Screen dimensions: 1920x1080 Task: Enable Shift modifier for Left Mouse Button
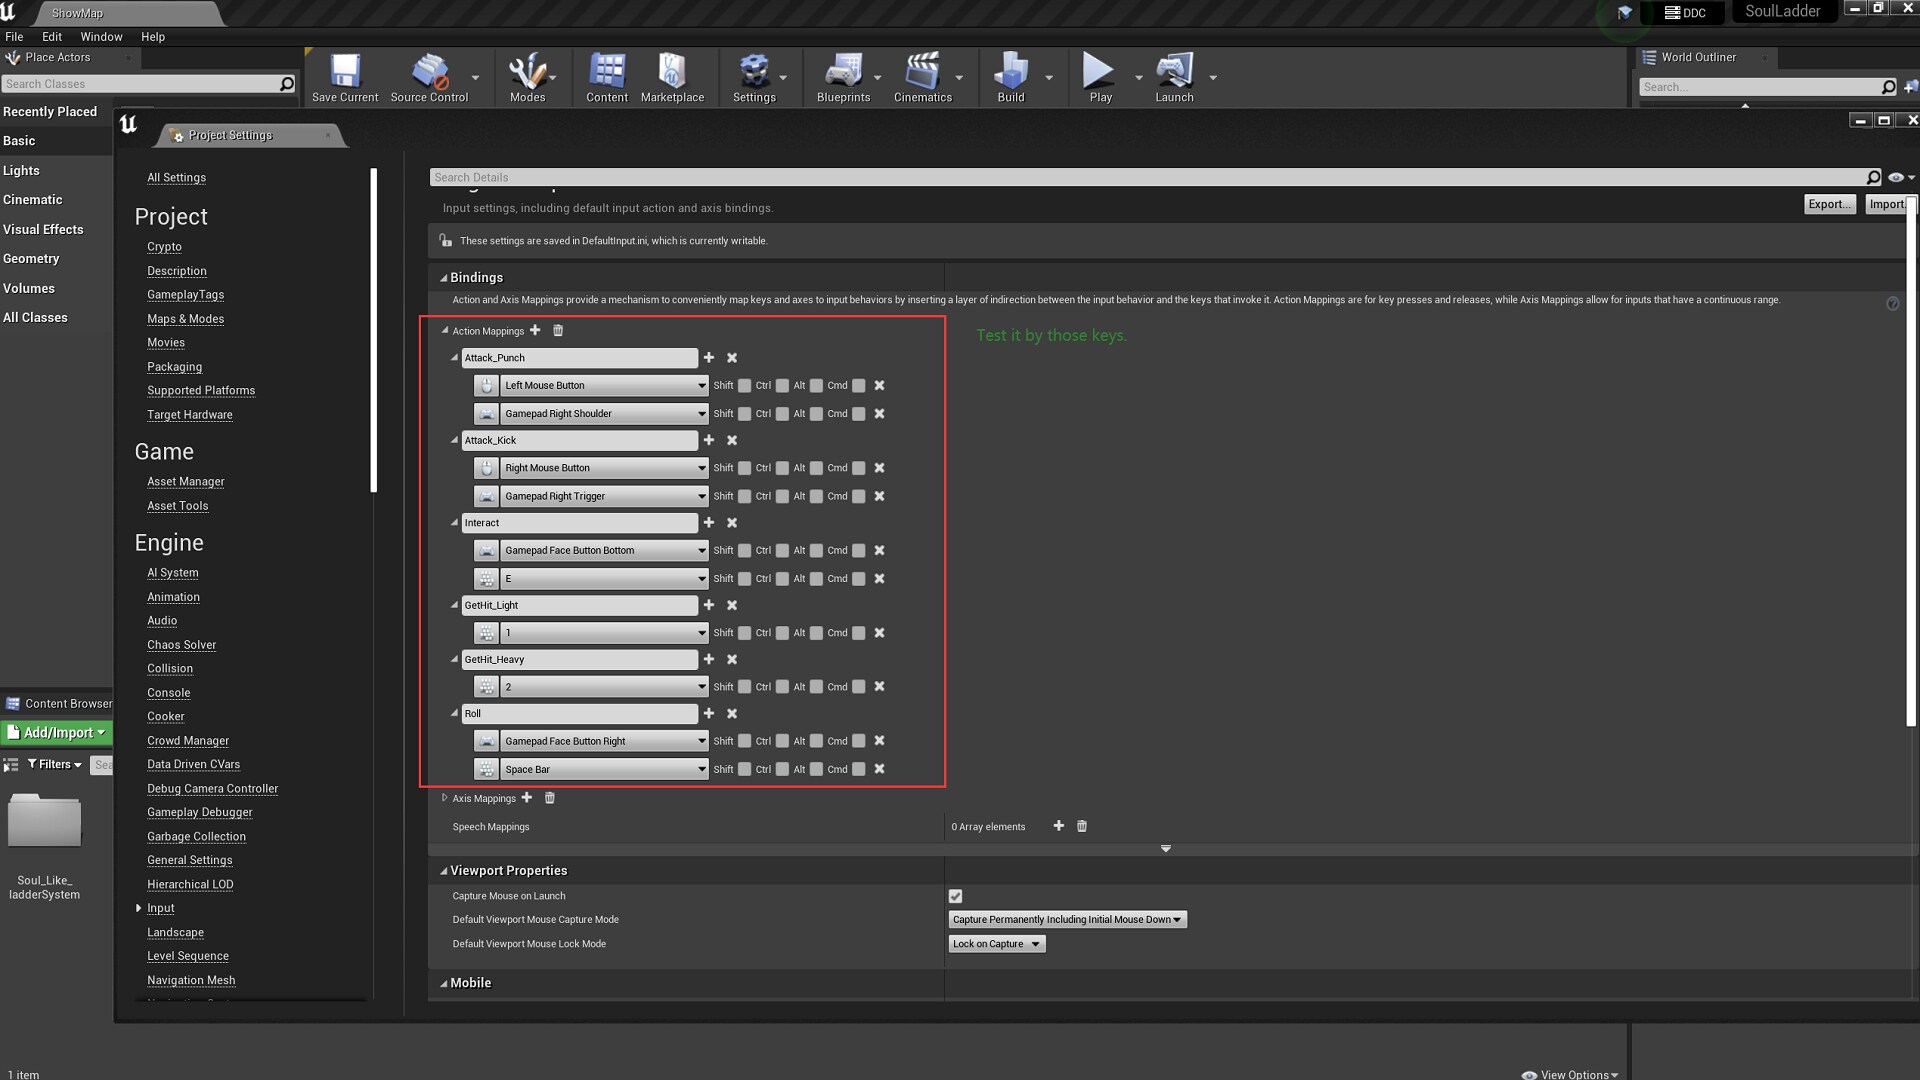tap(744, 386)
